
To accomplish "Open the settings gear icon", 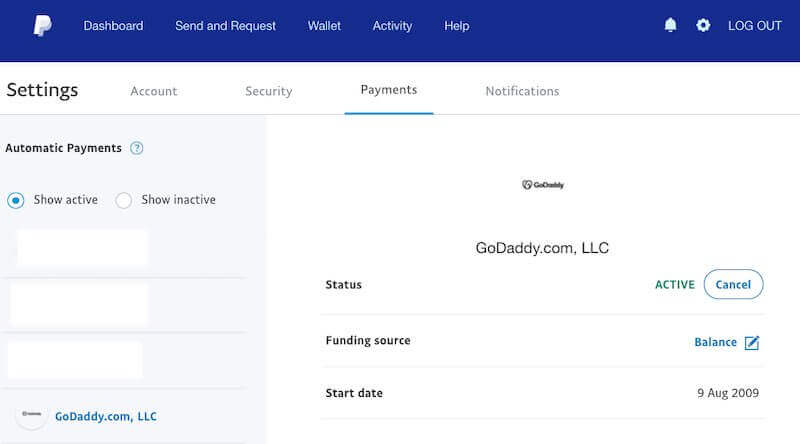I will pos(703,25).
